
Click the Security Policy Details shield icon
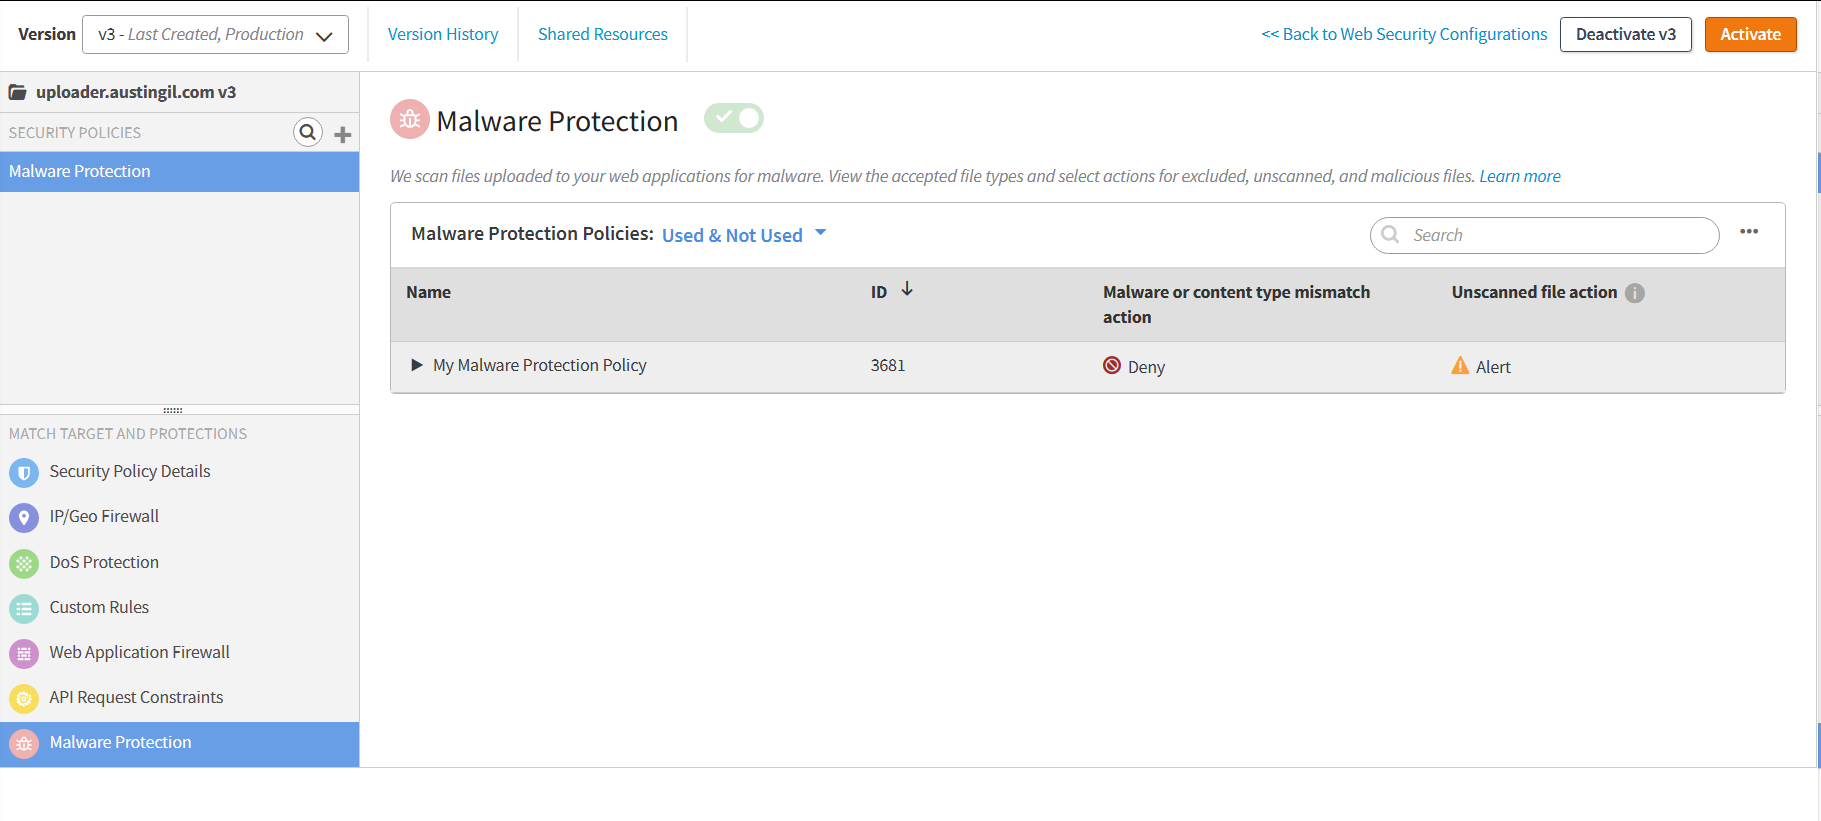pos(24,472)
